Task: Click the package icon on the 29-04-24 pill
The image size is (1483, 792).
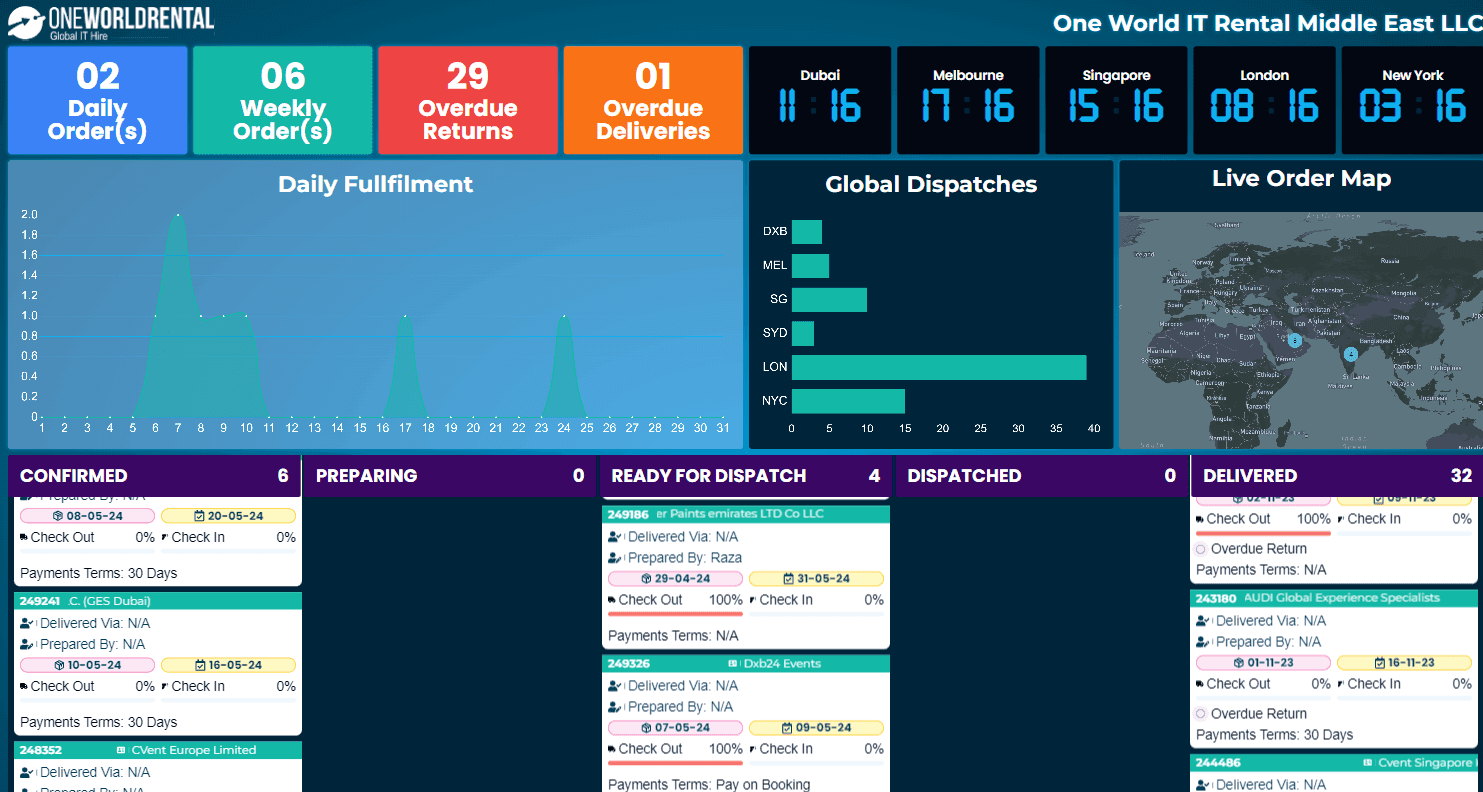Action: point(645,578)
